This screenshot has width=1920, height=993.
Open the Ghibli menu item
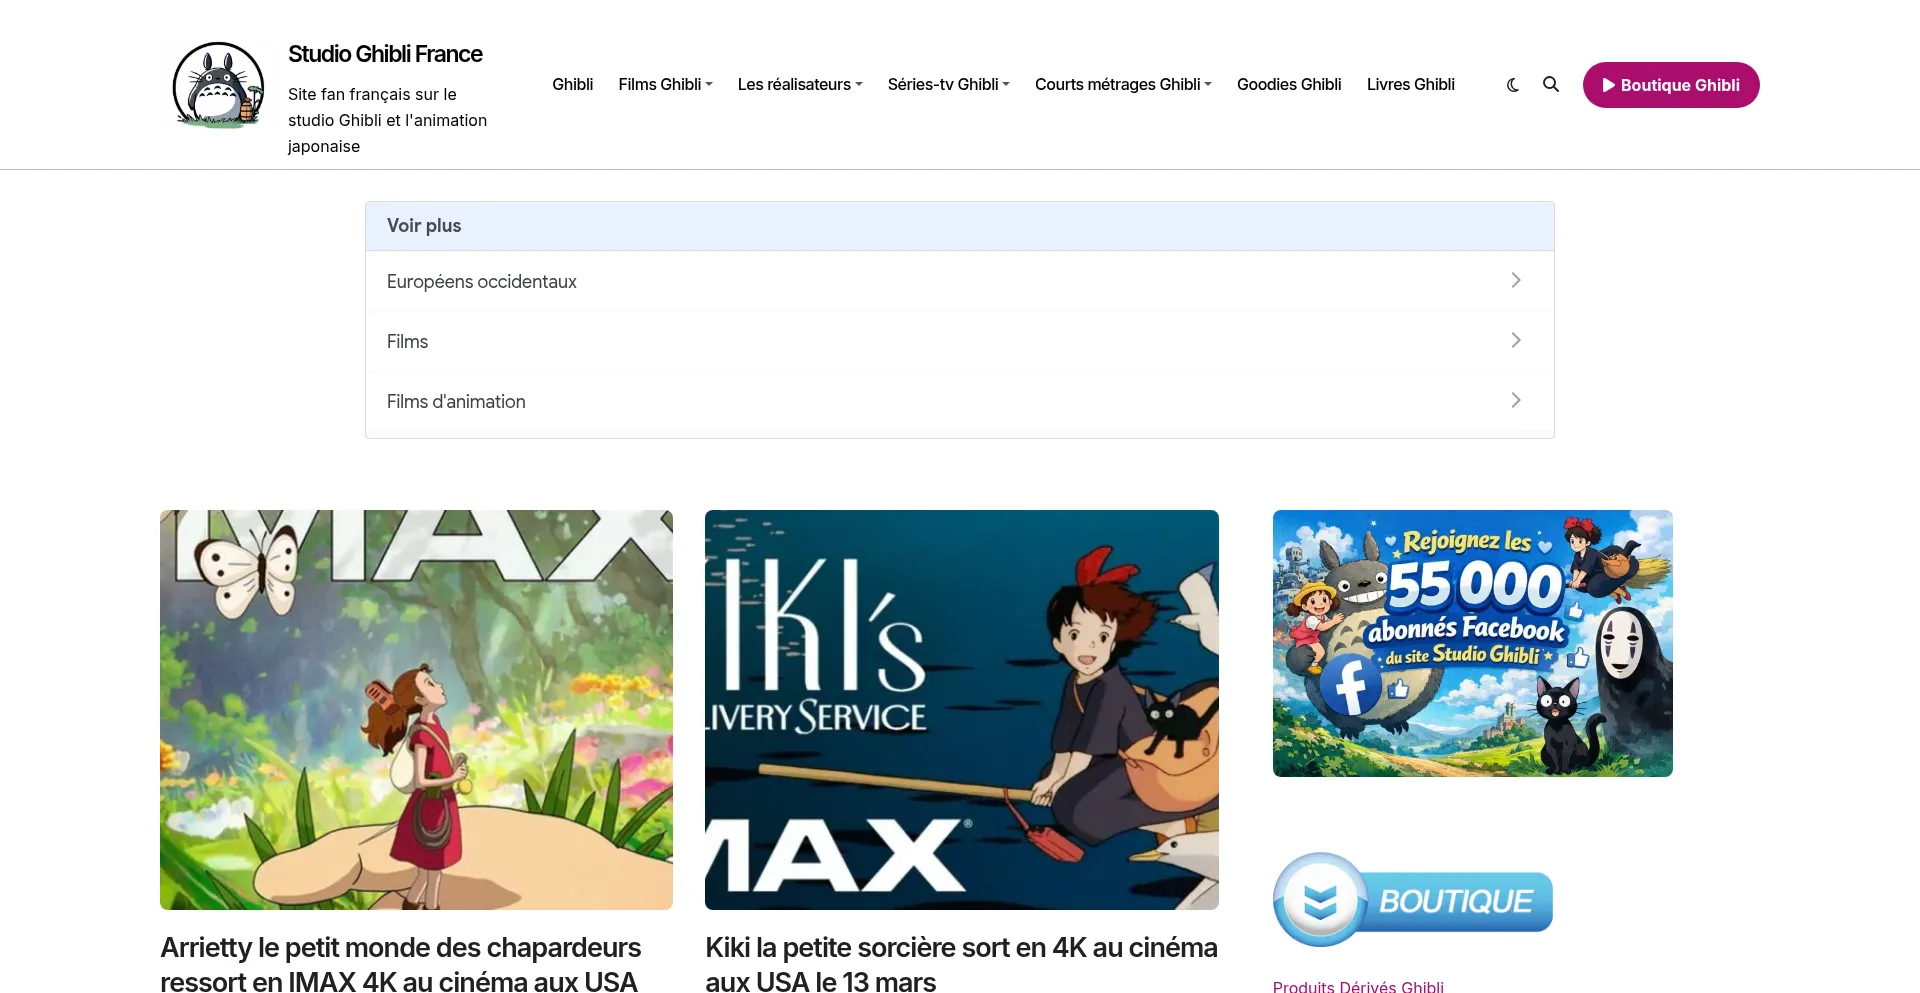tap(573, 84)
